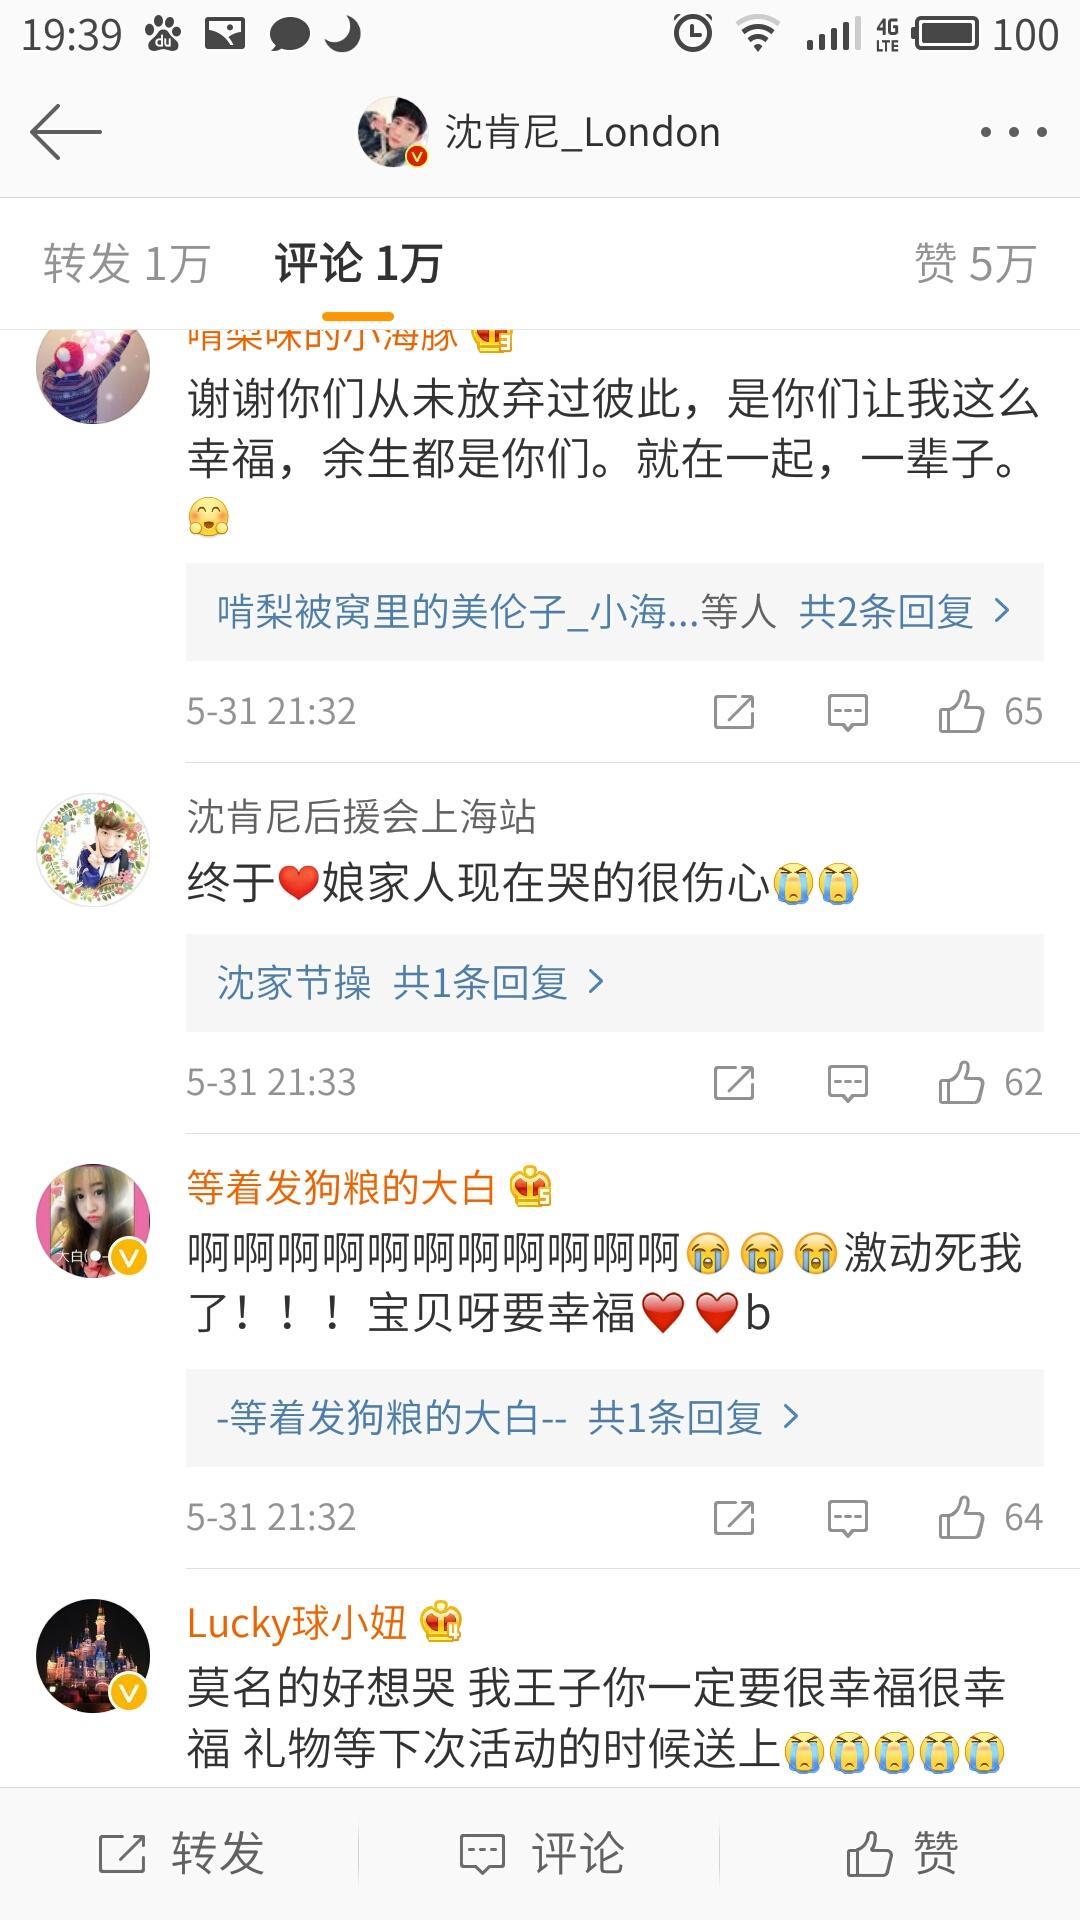Open Lucky球小妞 user name link

(x=297, y=1622)
